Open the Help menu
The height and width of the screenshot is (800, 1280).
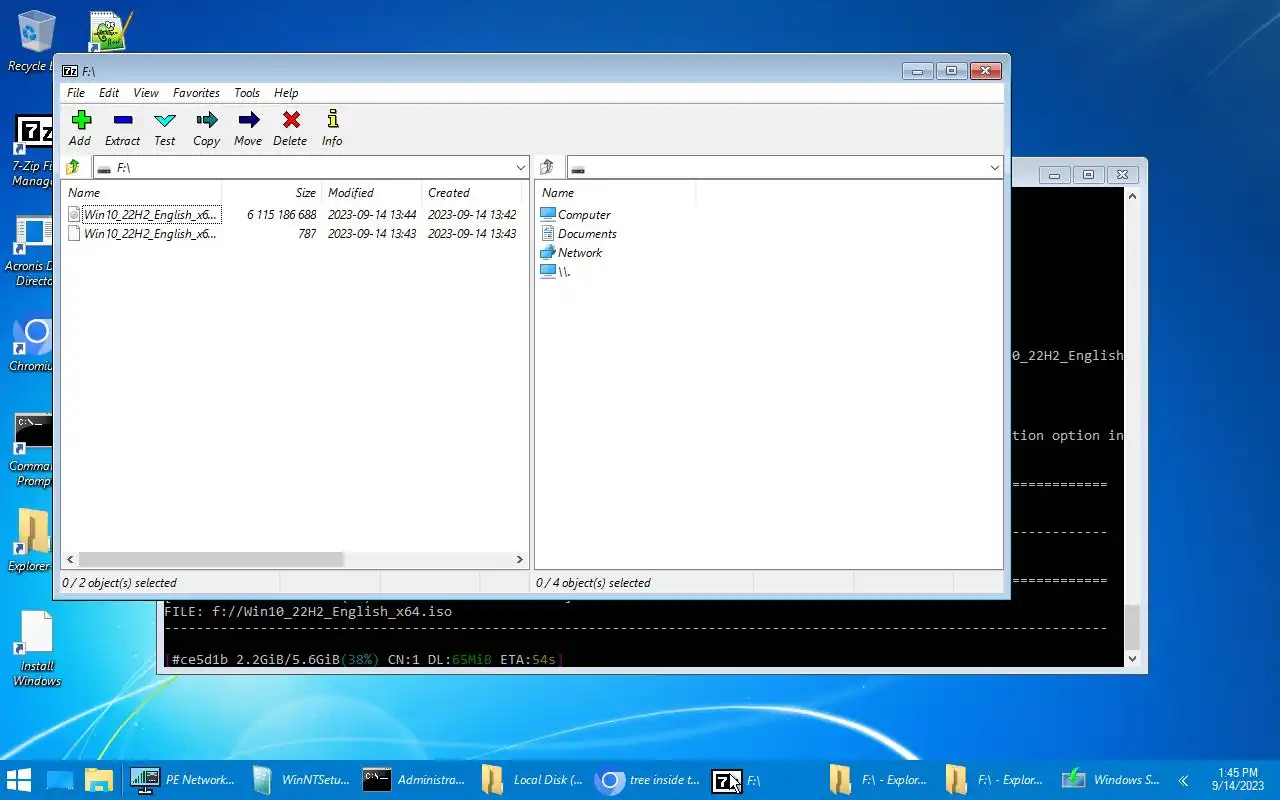pos(286,92)
